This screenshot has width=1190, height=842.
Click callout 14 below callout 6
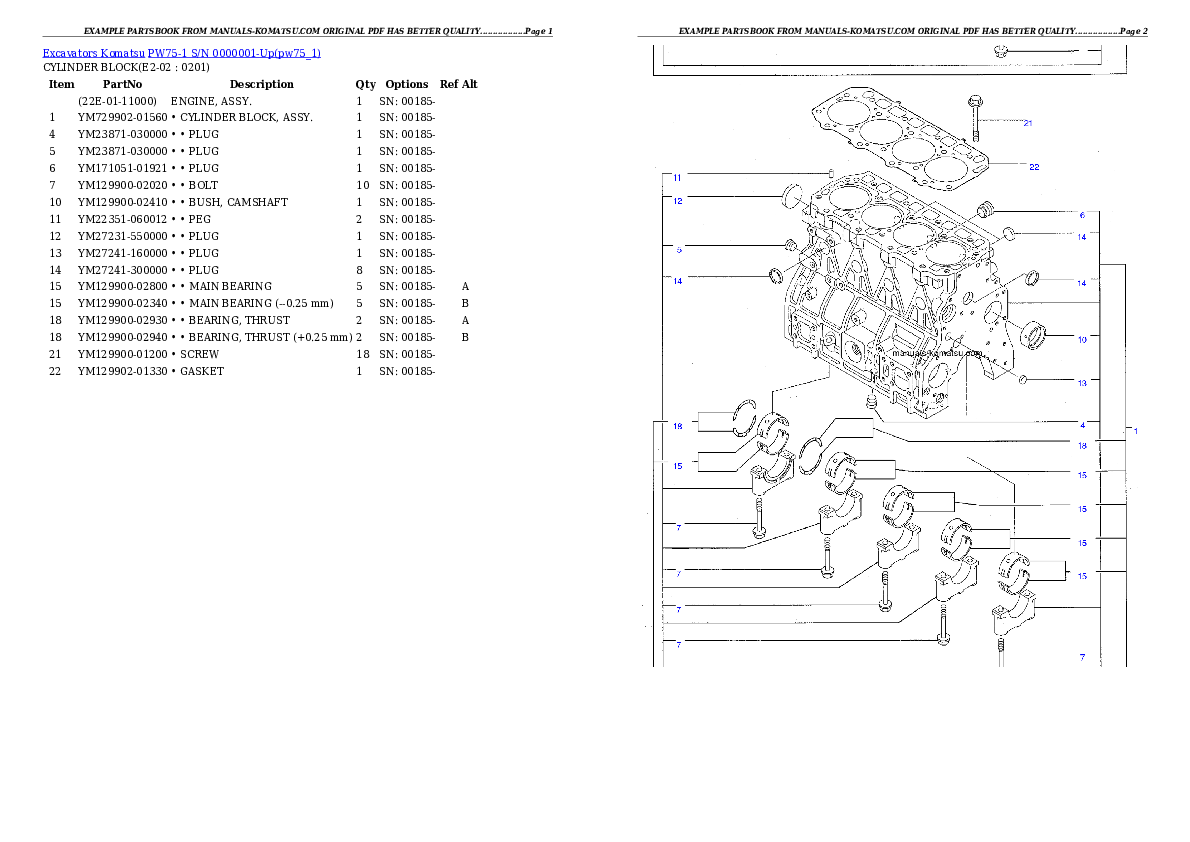(1082, 236)
